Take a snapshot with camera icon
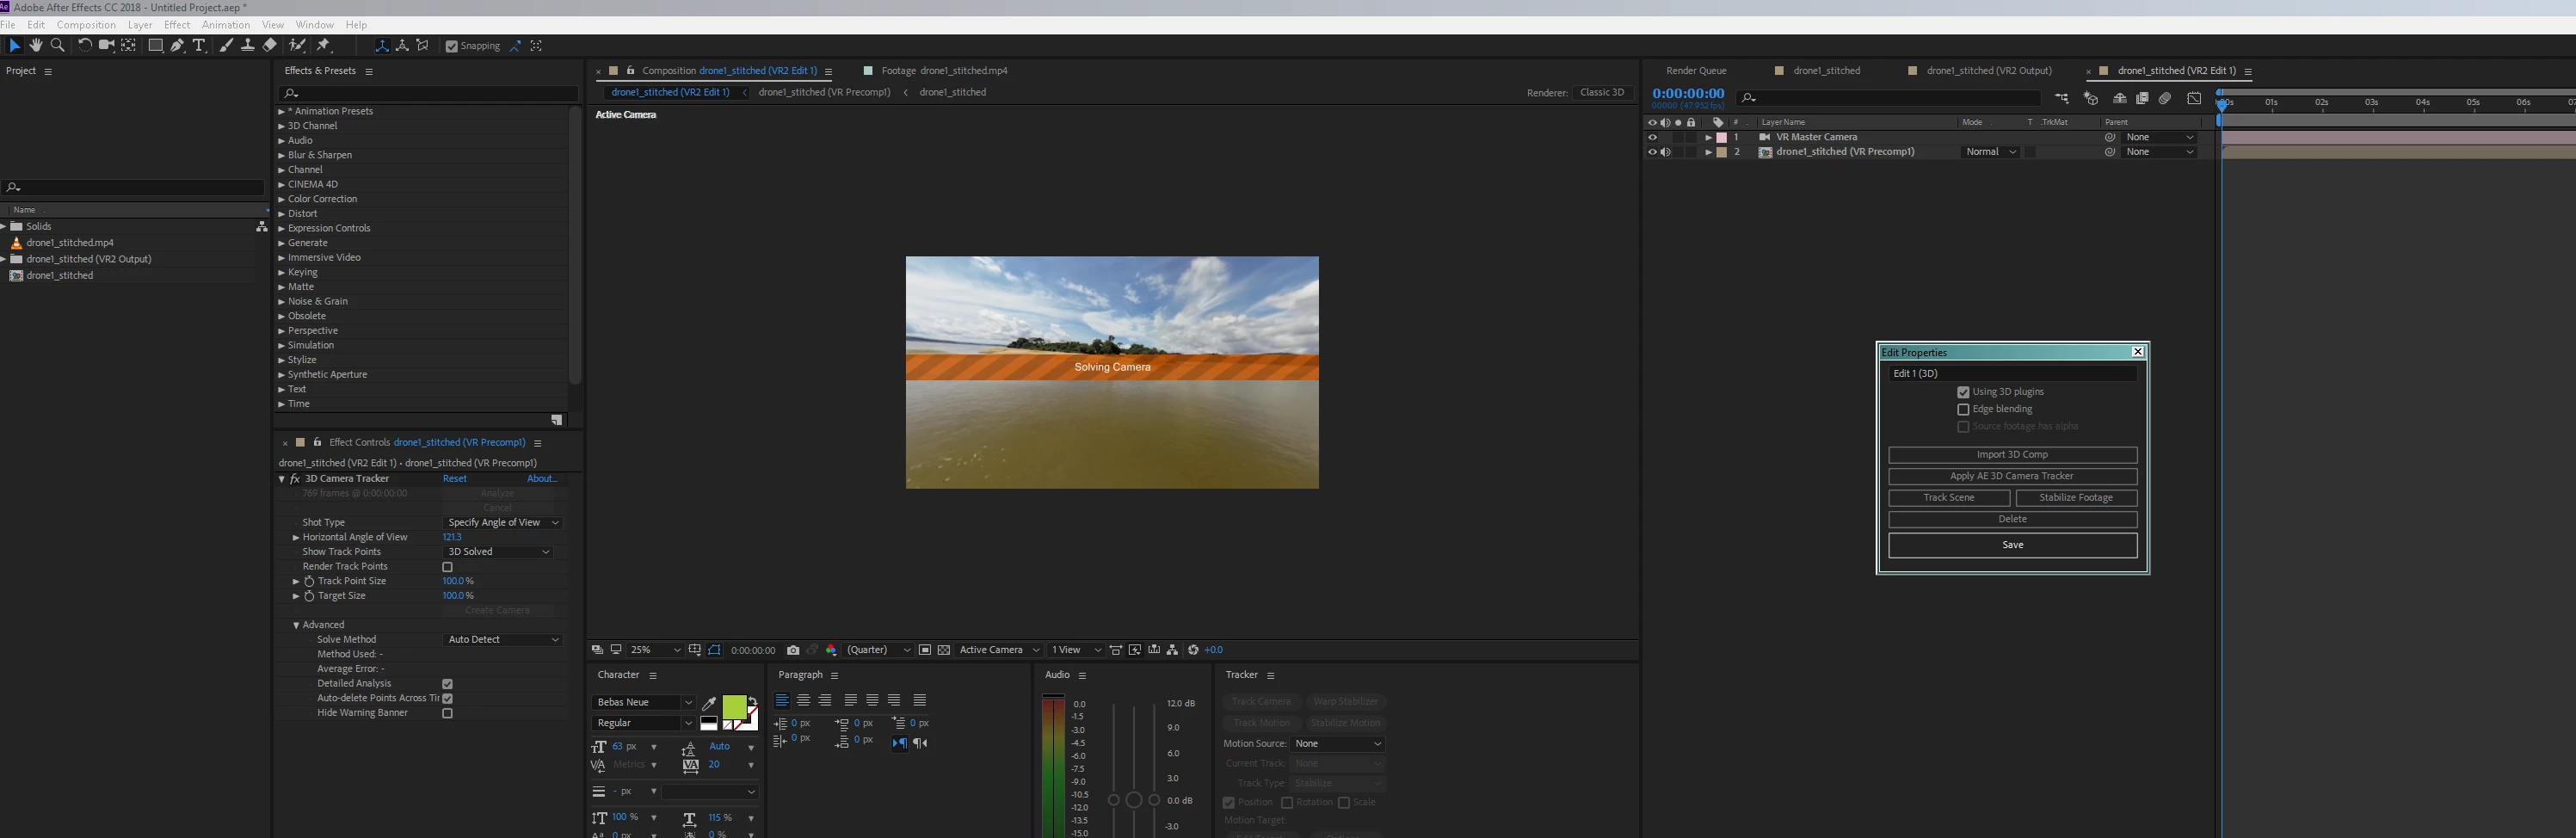Viewport: 2576px width, 838px height. point(793,650)
